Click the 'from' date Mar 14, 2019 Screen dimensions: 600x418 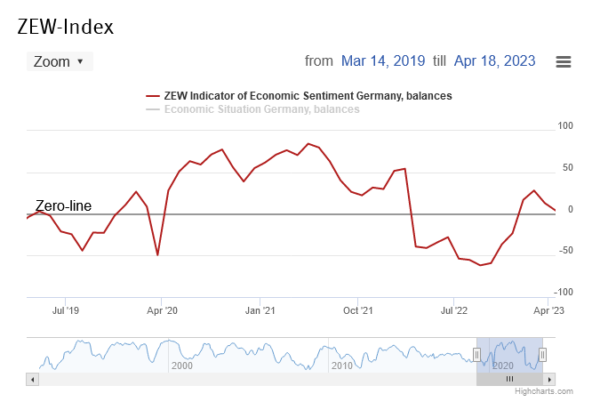[x=383, y=61]
